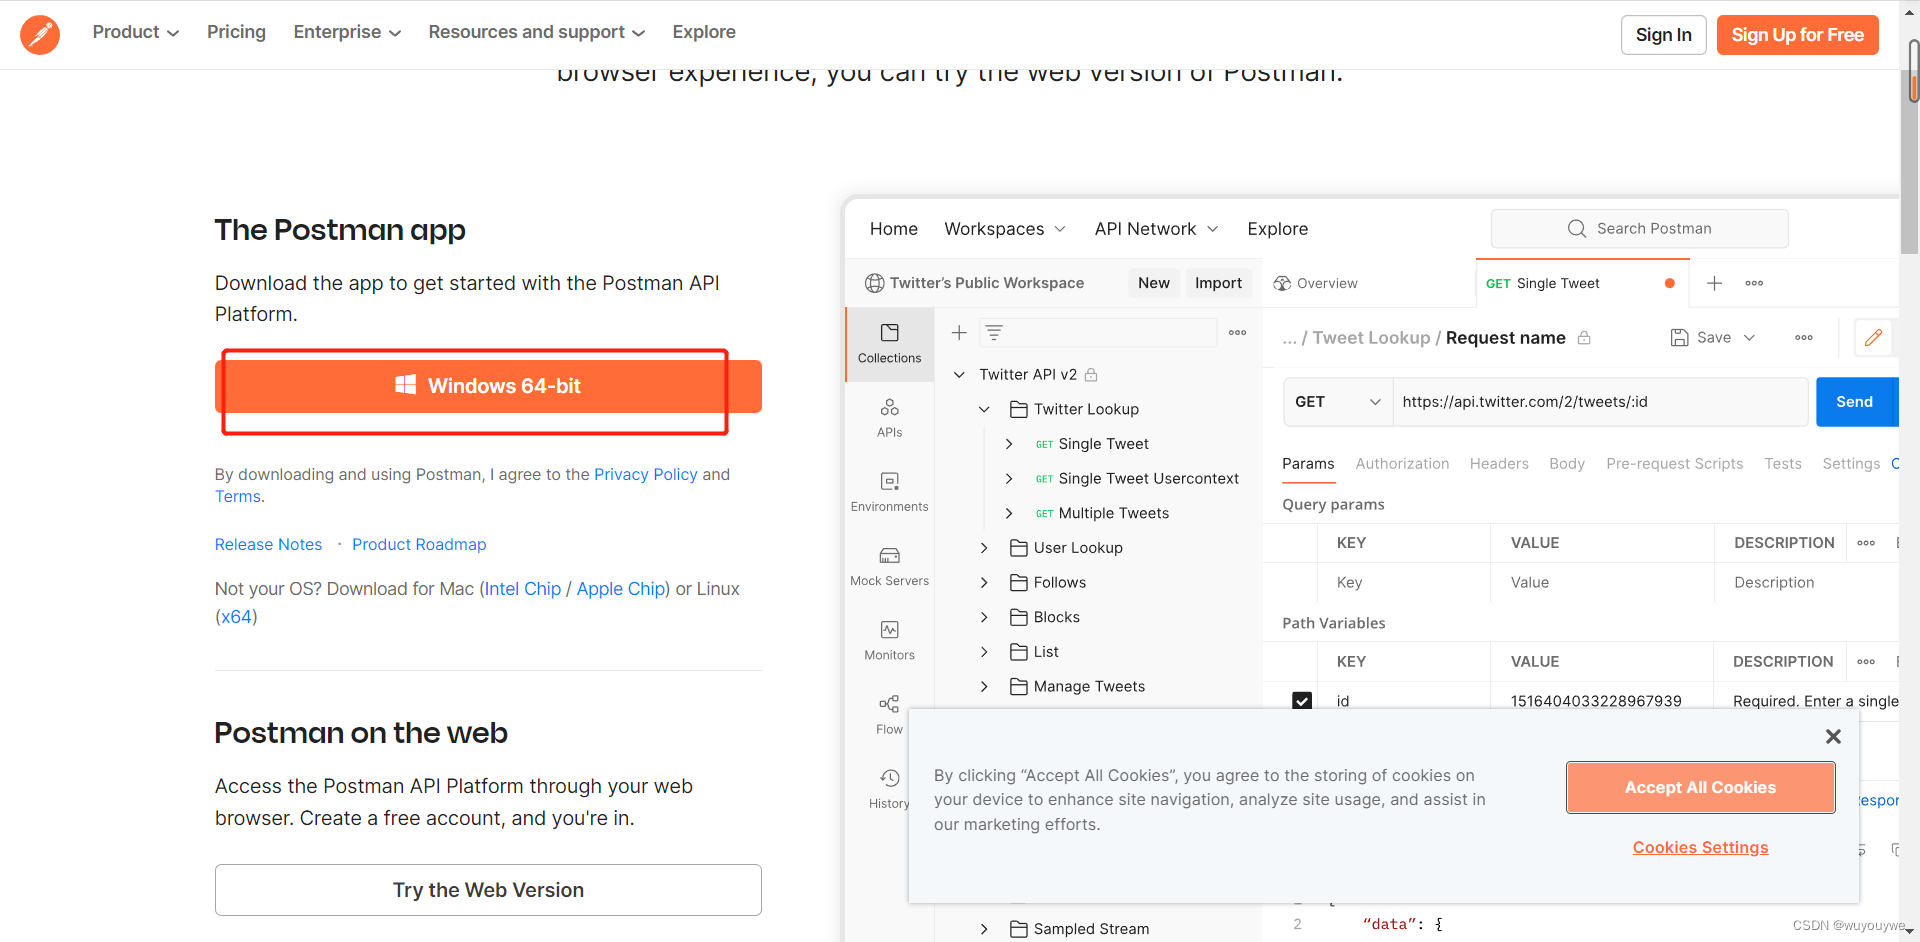Download Windows 64-bit Postman app
This screenshot has width=1920, height=942.
click(x=488, y=386)
